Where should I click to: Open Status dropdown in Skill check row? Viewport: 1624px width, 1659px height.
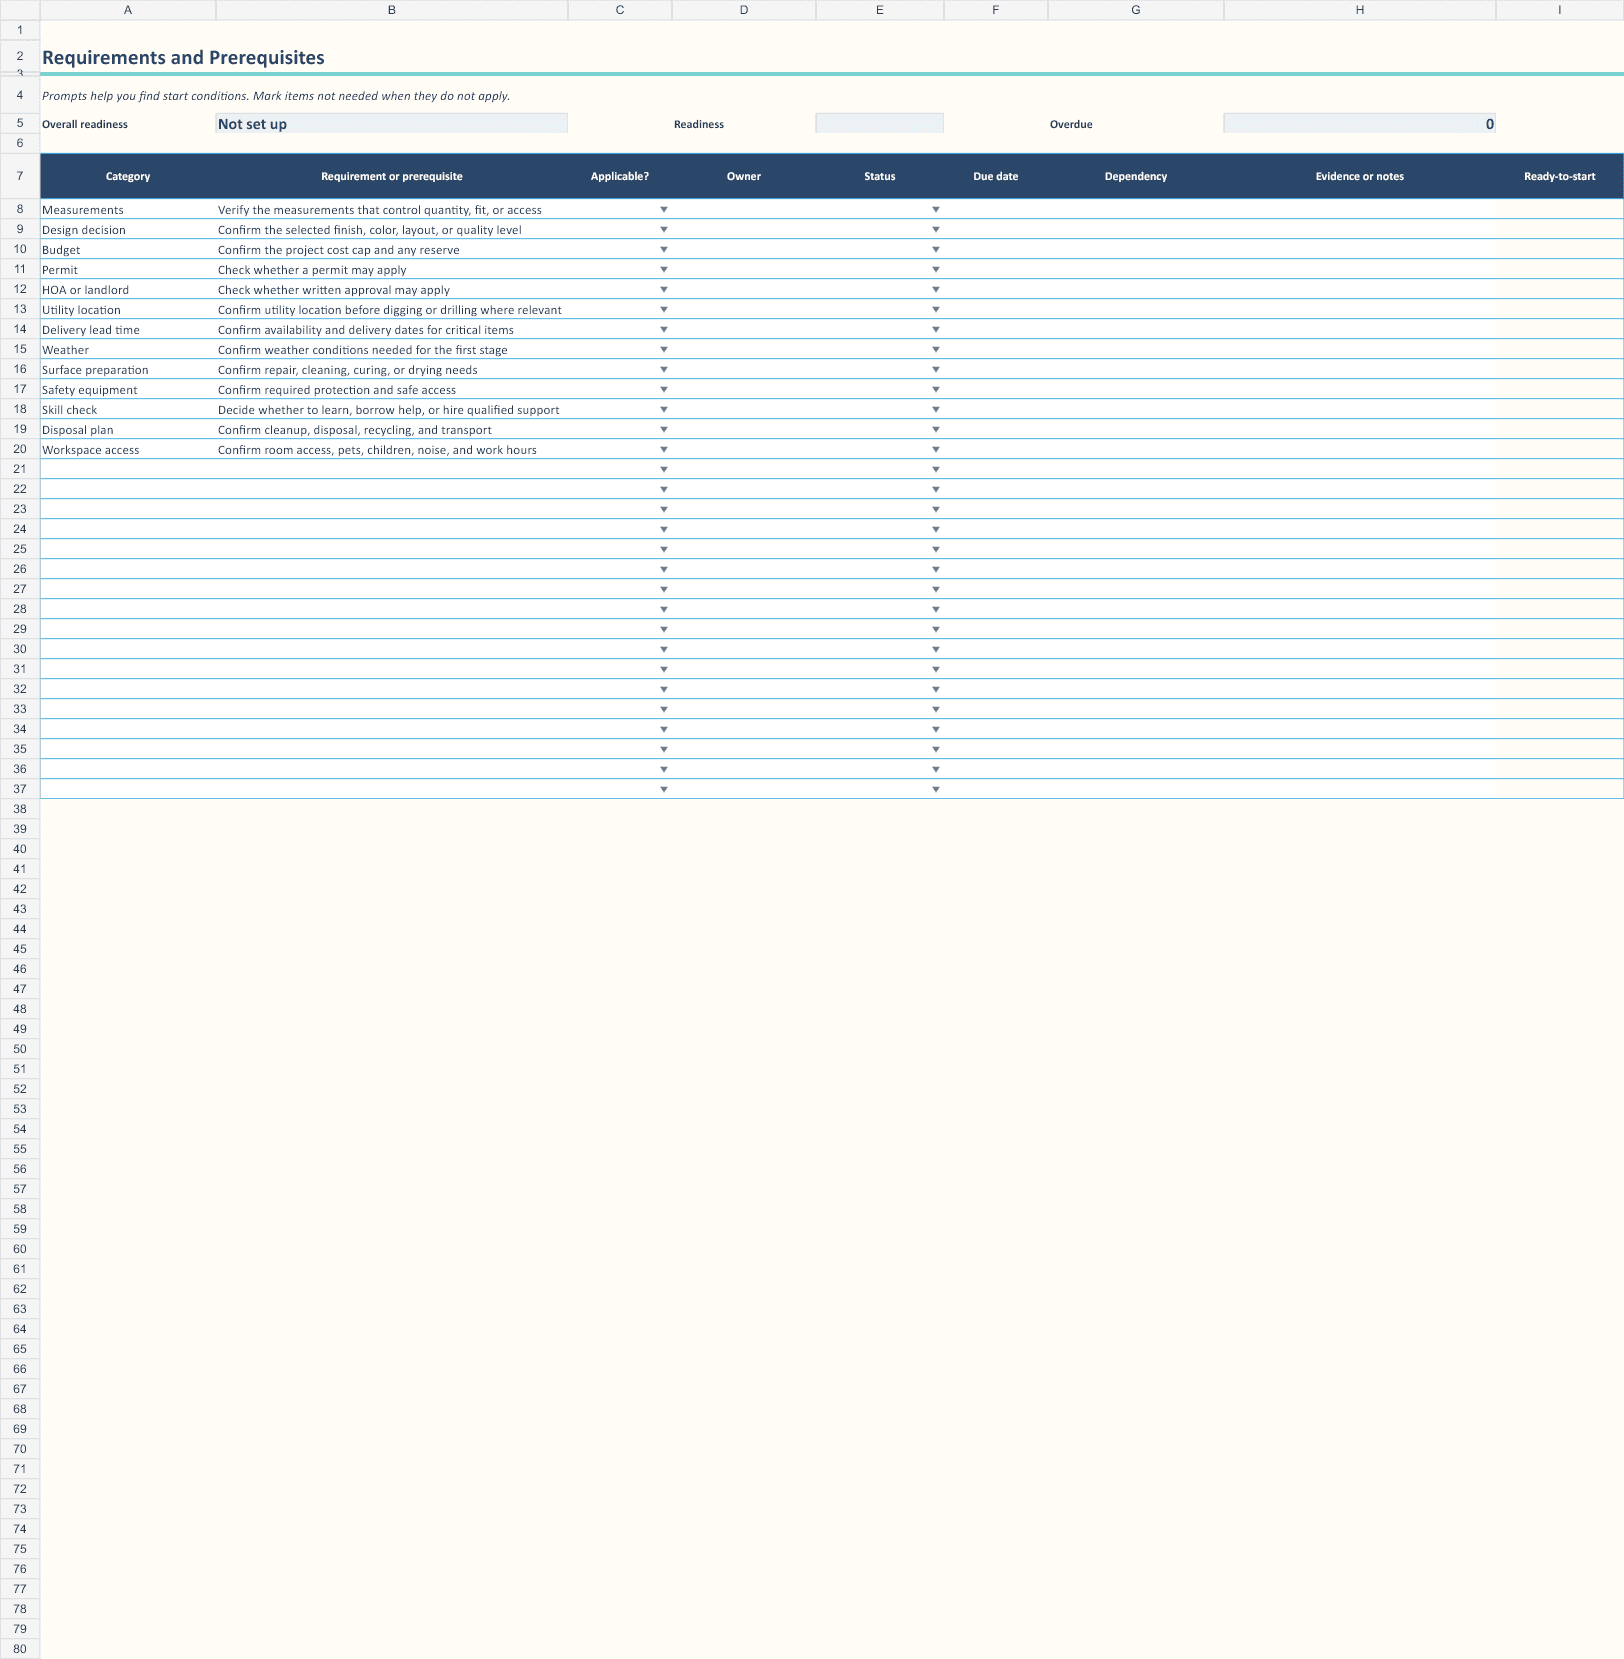935,410
